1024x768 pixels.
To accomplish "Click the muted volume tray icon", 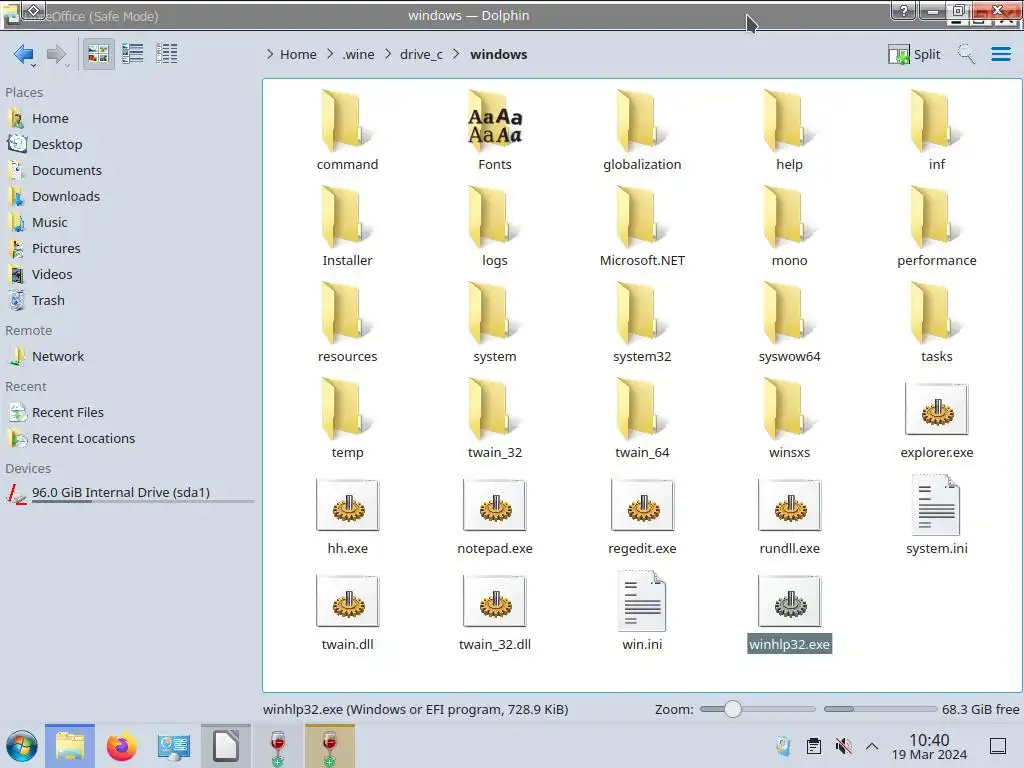I will (844, 746).
